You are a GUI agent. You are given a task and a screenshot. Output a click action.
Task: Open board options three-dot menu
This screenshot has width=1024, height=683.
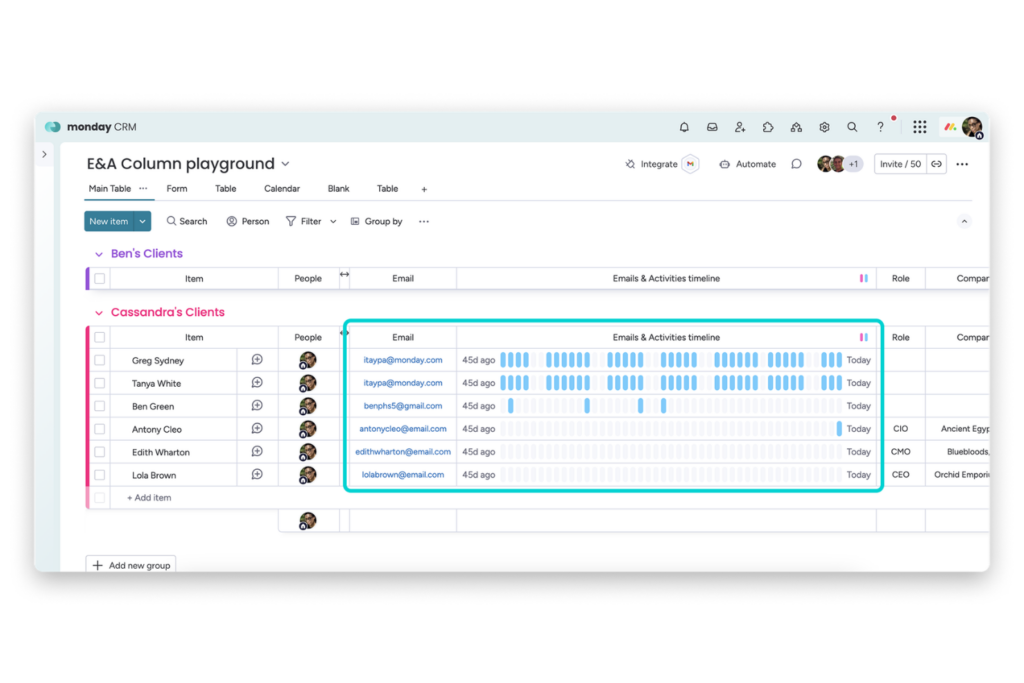962,164
